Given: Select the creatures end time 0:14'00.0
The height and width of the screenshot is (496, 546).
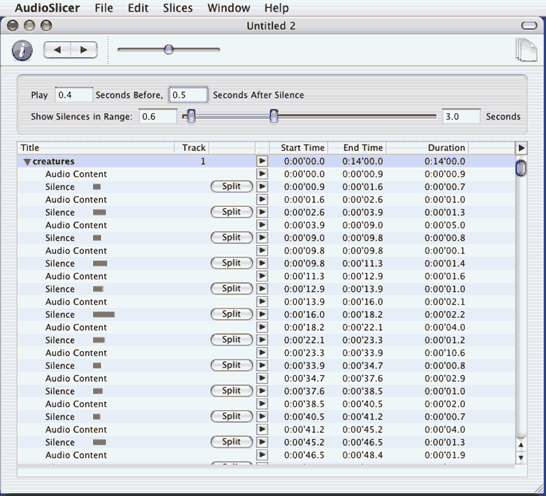Looking at the screenshot, I should 362,161.
